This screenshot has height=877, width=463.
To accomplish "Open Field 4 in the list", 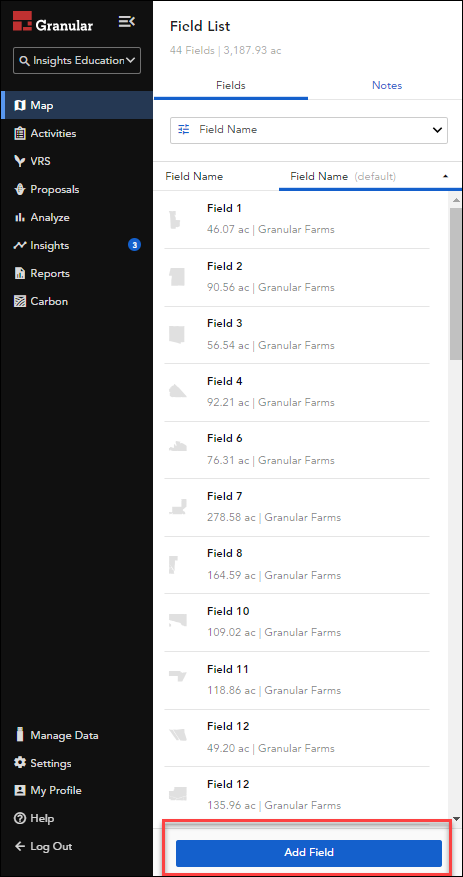I will 296,392.
